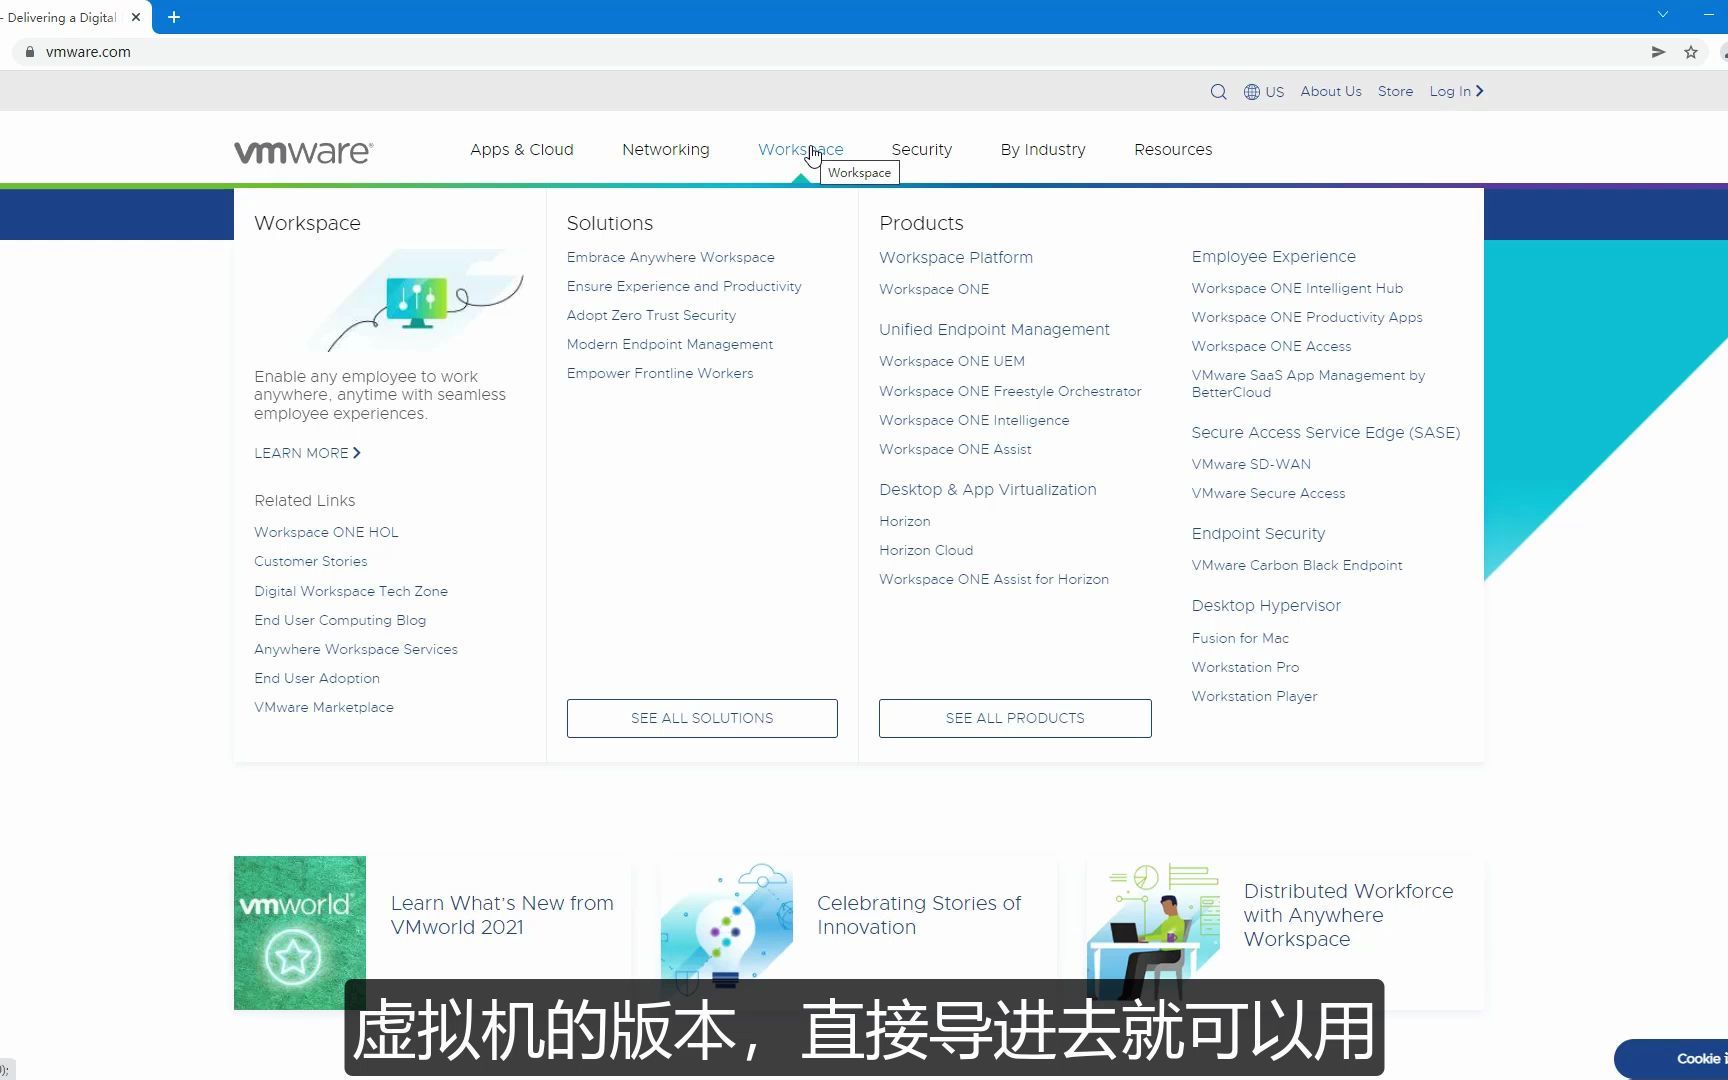Open Workspace ONE UEM link
Screen dimensions: 1728x1080
[952, 361]
